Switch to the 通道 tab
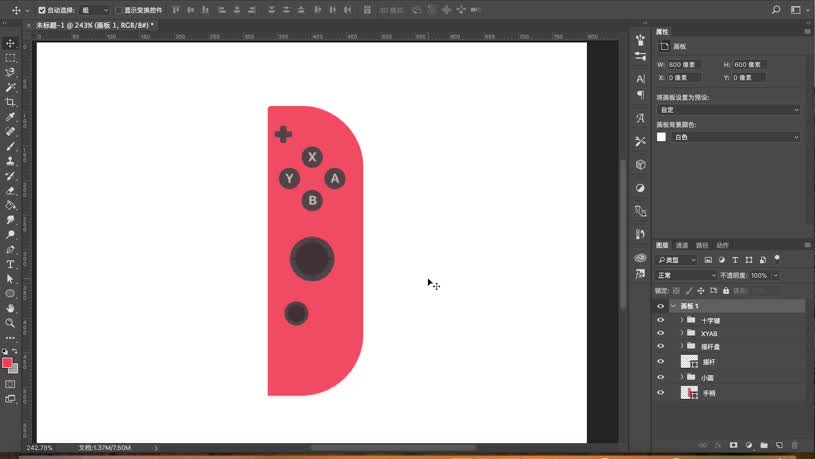815x459 pixels. 681,245
